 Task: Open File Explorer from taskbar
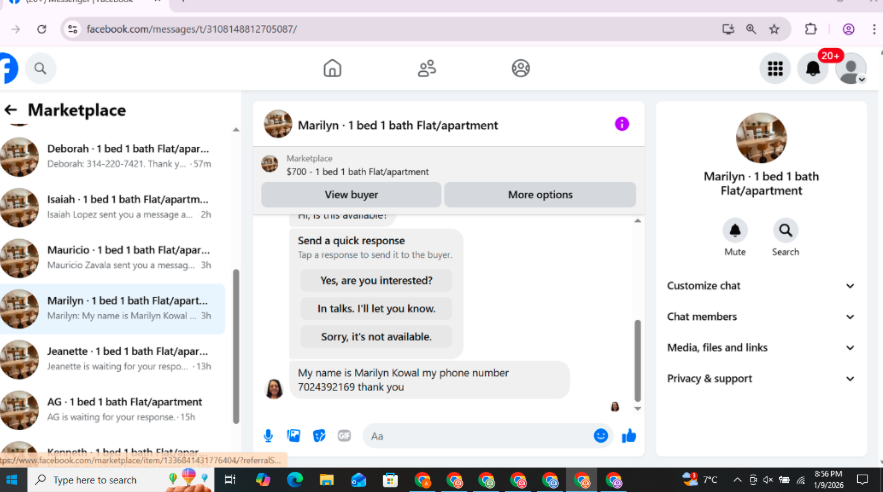pyautogui.click(x=327, y=480)
